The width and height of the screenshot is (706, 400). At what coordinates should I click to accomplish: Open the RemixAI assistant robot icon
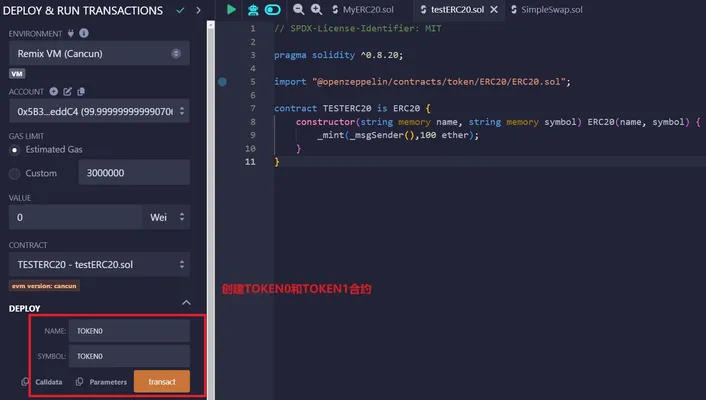click(x=253, y=9)
